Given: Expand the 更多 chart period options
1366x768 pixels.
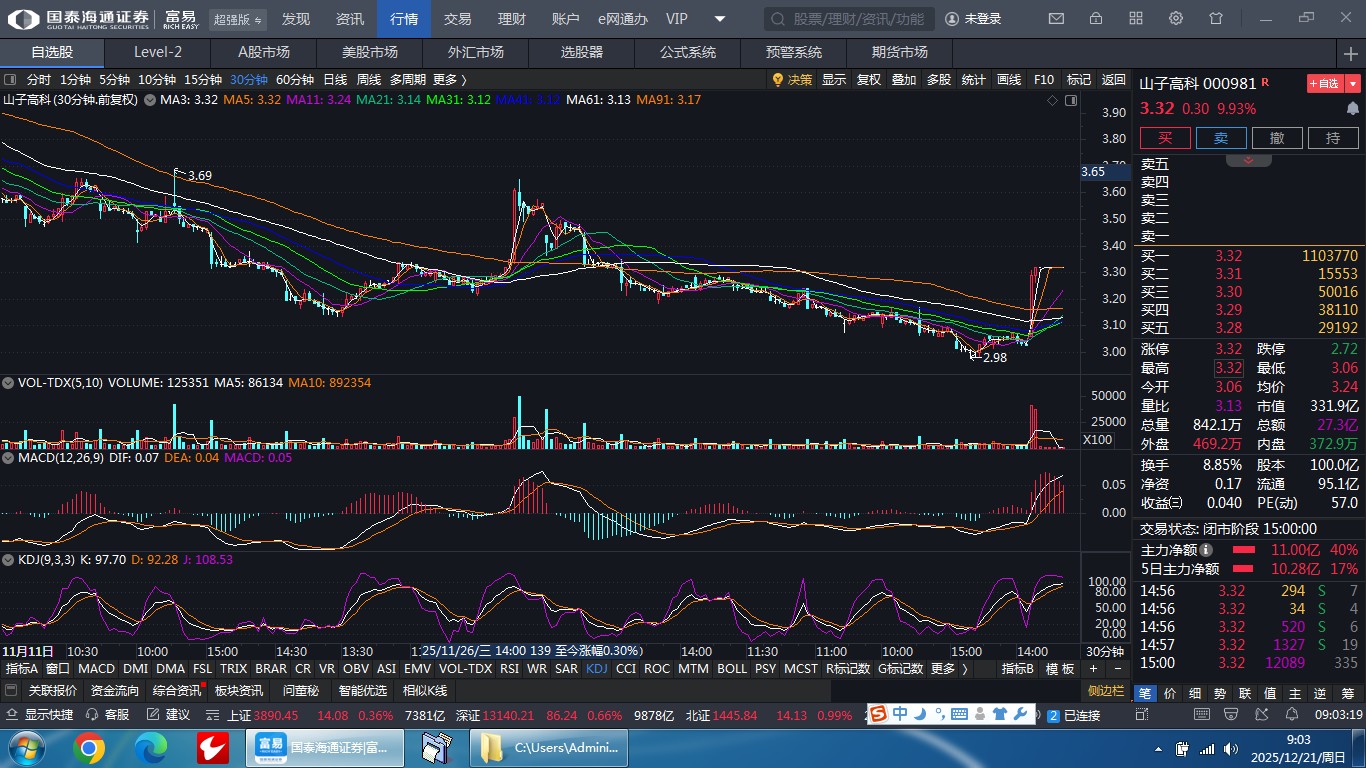Looking at the screenshot, I should [x=449, y=80].
